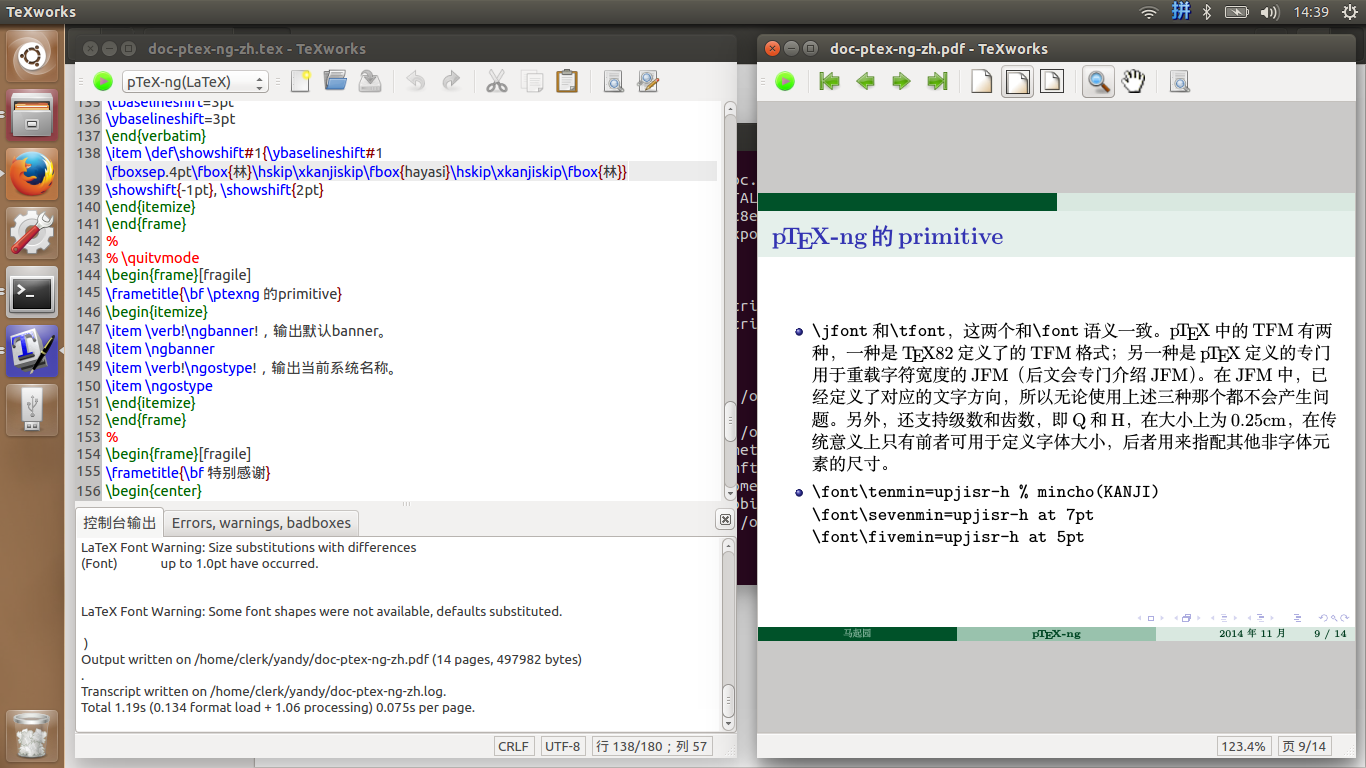Click the page 9/14 indicator in PDF status bar
The height and width of the screenshot is (768, 1366).
1305,746
